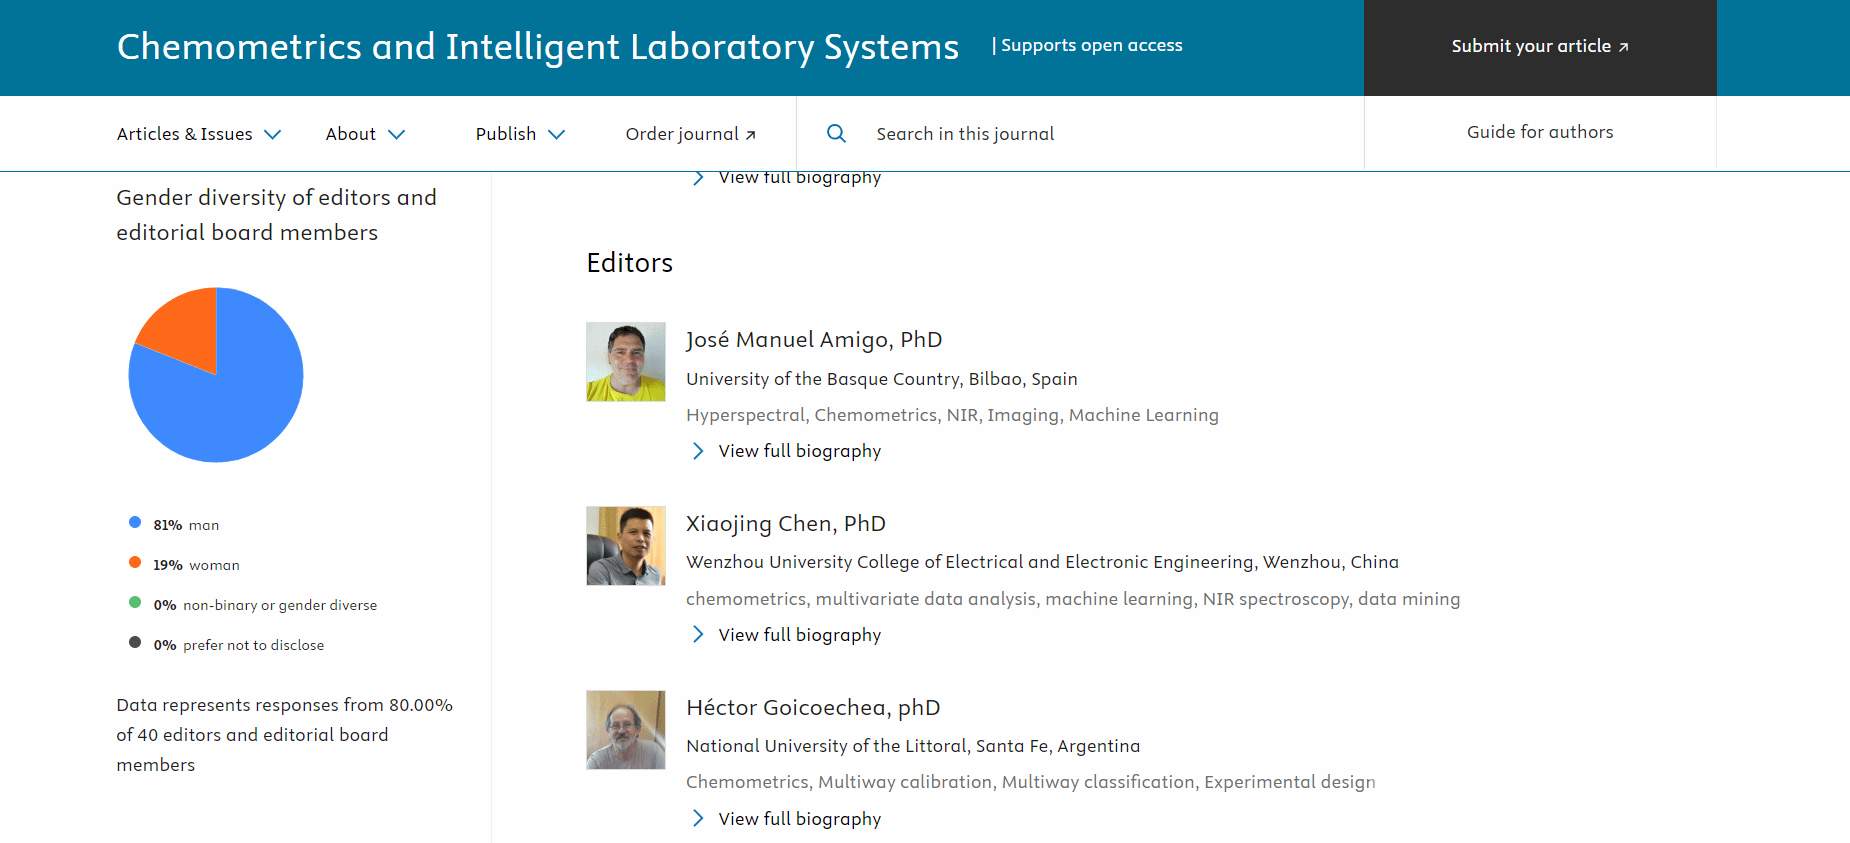Click the orange woman legend dot
Image resolution: width=1850 pixels, height=843 pixels.
tap(135, 562)
